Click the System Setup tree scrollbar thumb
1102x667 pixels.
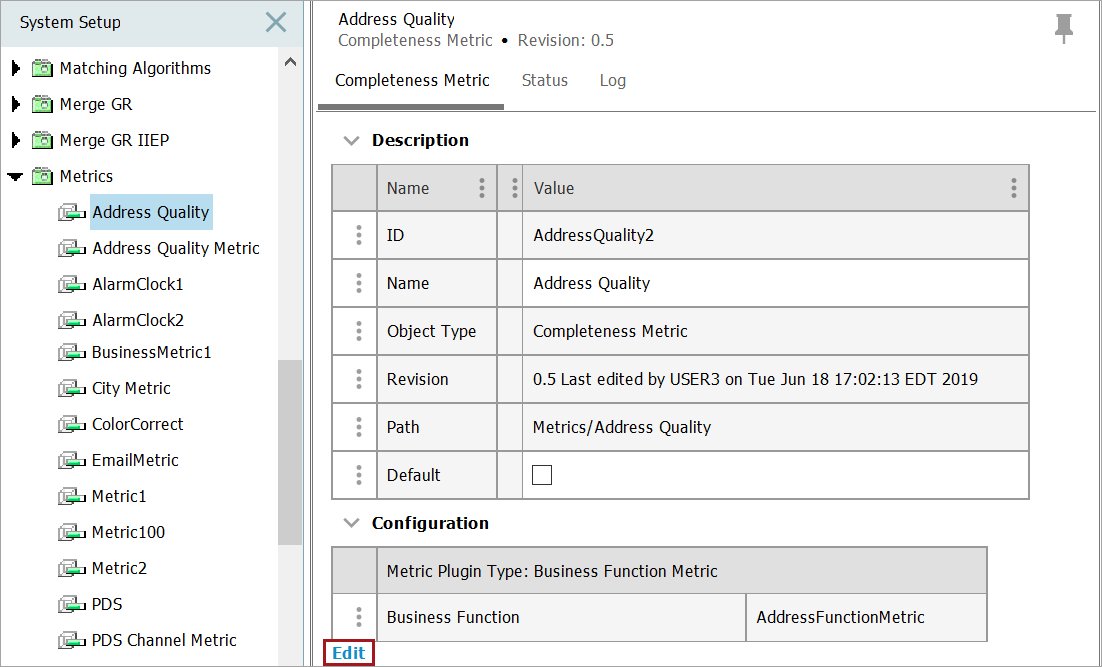click(290, 450)
